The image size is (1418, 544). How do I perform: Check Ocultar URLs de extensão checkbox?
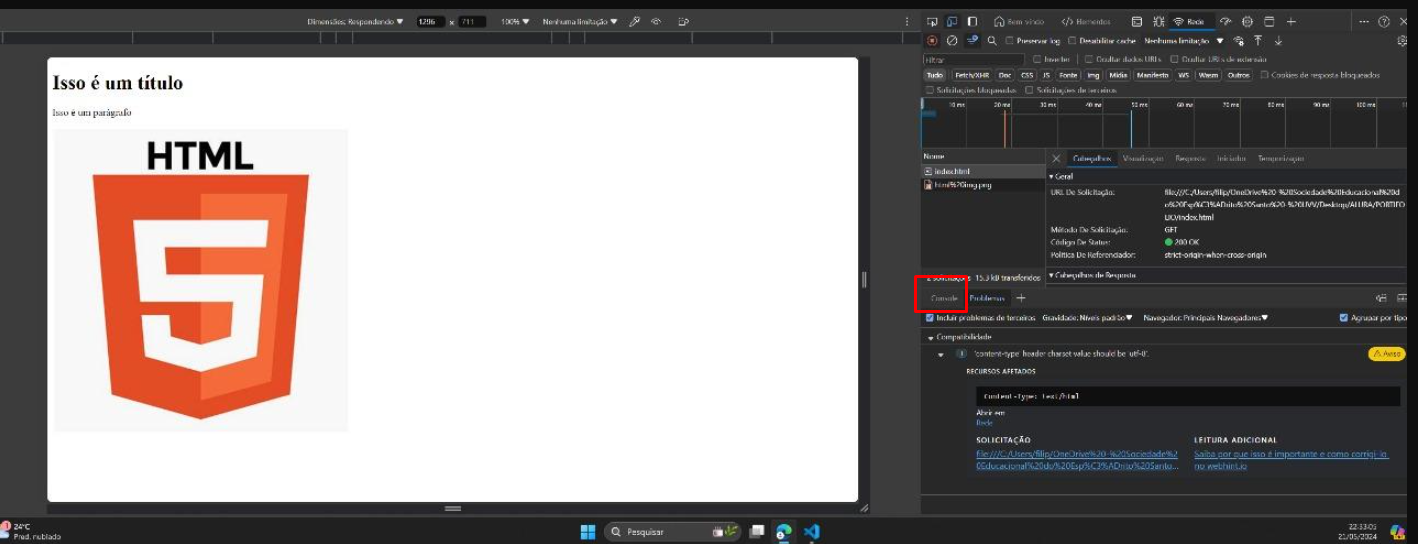click(x=1174, y=59)
